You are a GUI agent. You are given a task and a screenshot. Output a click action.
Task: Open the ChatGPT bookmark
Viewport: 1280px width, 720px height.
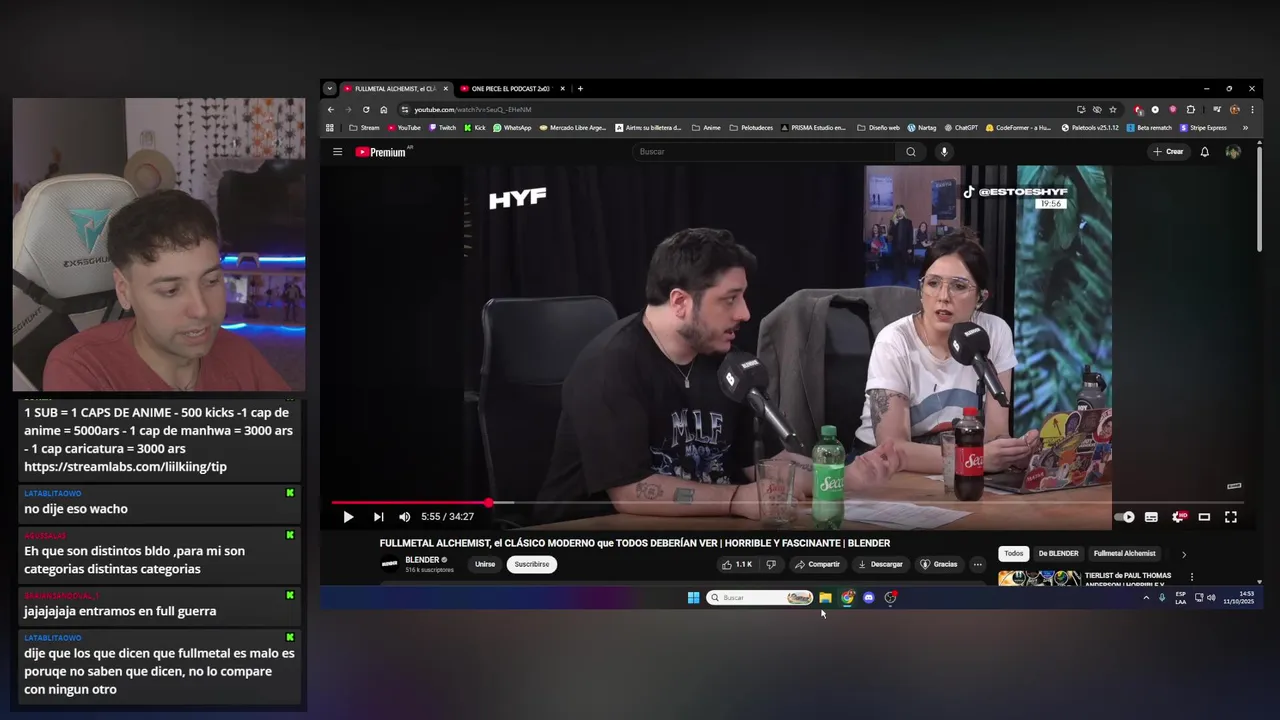click(x=961, y=128)
